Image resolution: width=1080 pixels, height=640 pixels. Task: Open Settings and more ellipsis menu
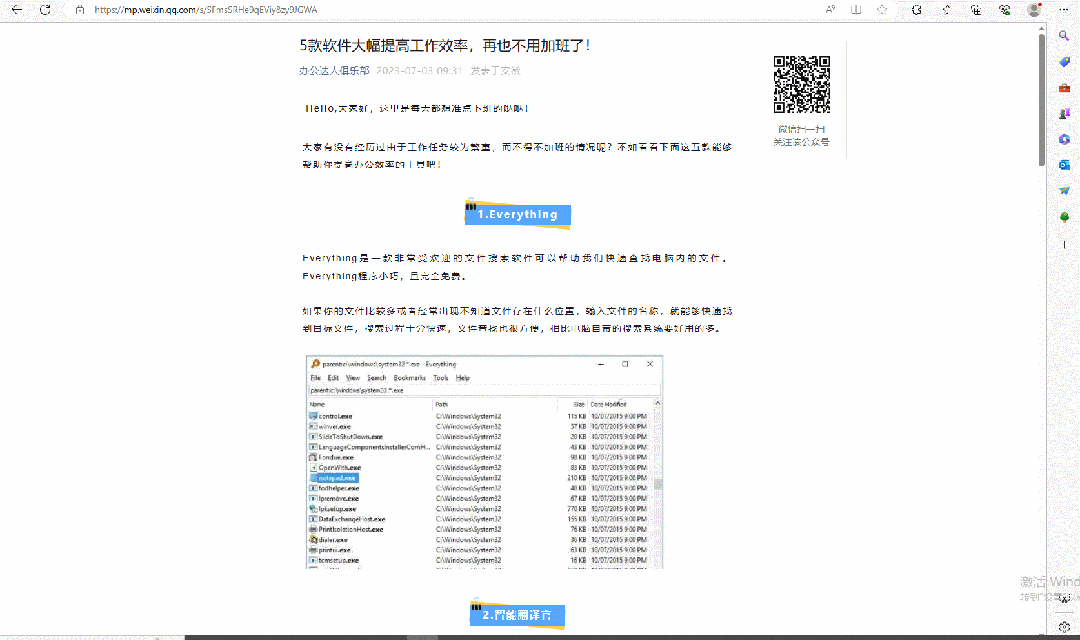(1063, 10)
